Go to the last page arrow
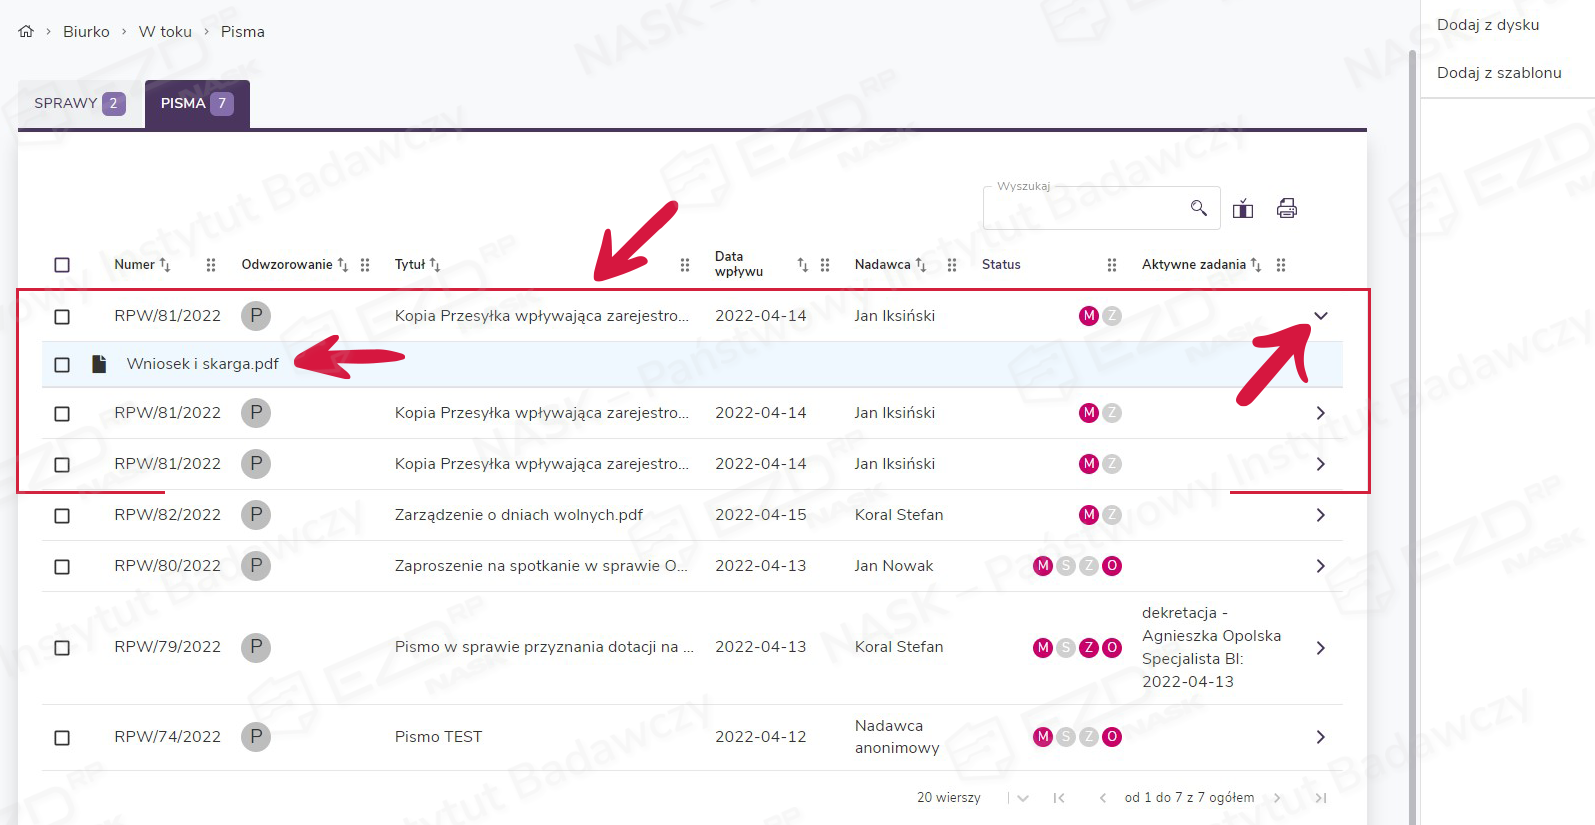1595x825 pixels. click(x=1320, y=798)
